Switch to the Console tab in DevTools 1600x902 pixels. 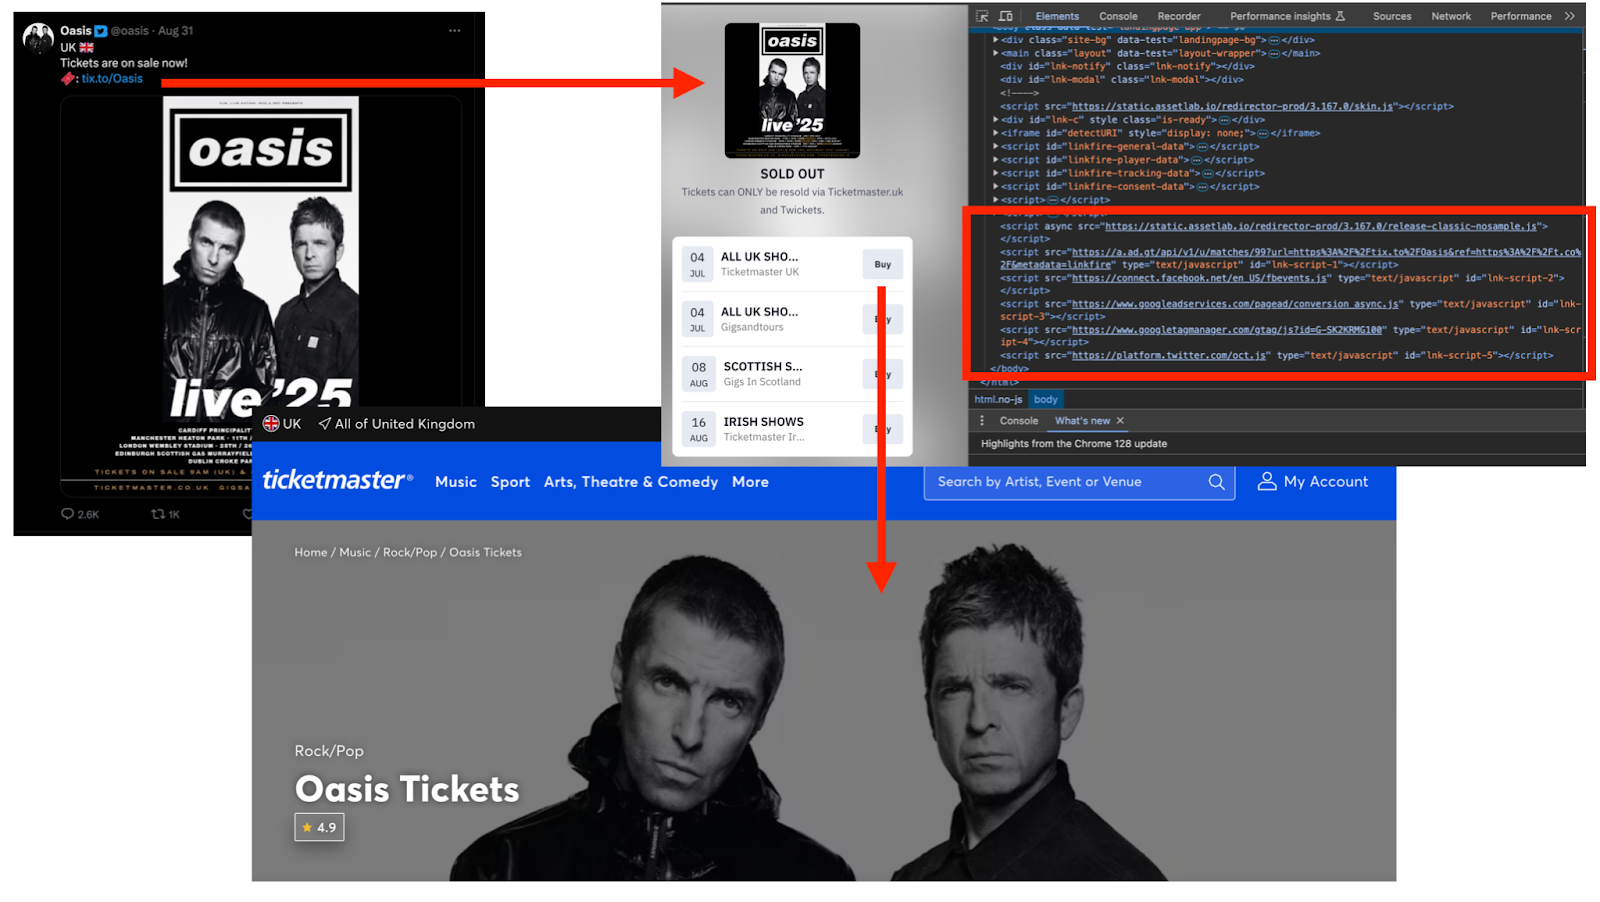pos(1118,16)
